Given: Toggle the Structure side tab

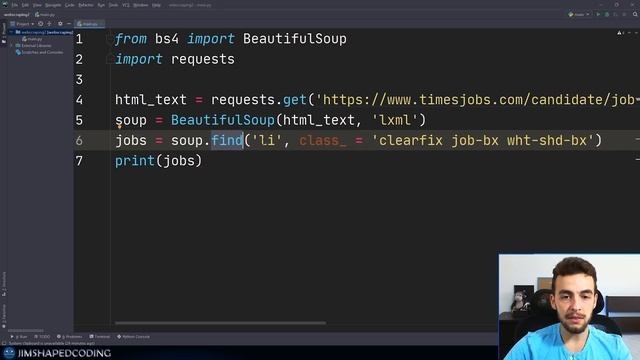Looking at the screenshot, I should coord(4,284).
